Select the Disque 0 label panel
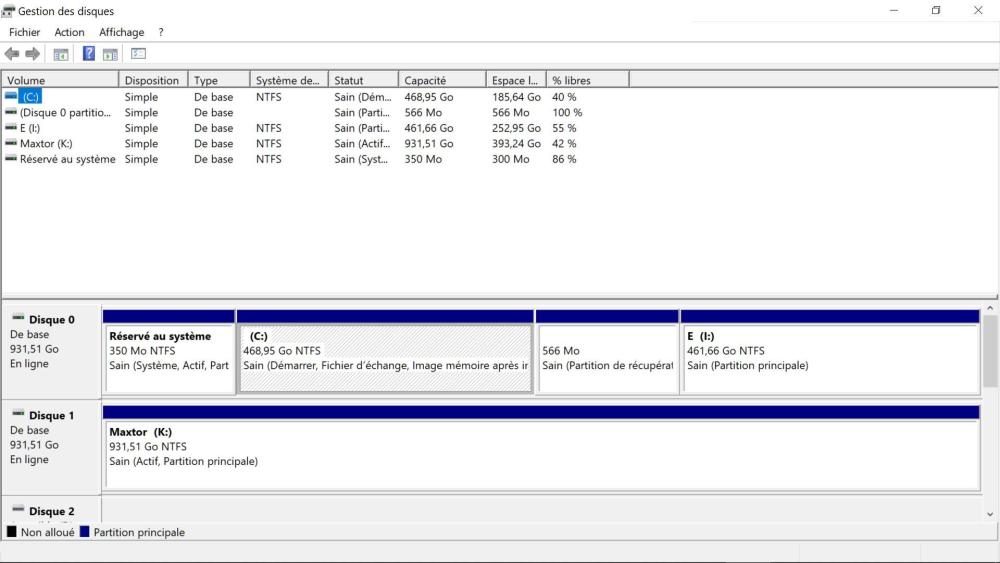Screen dimensions: 1000x563 click(52, 352)
